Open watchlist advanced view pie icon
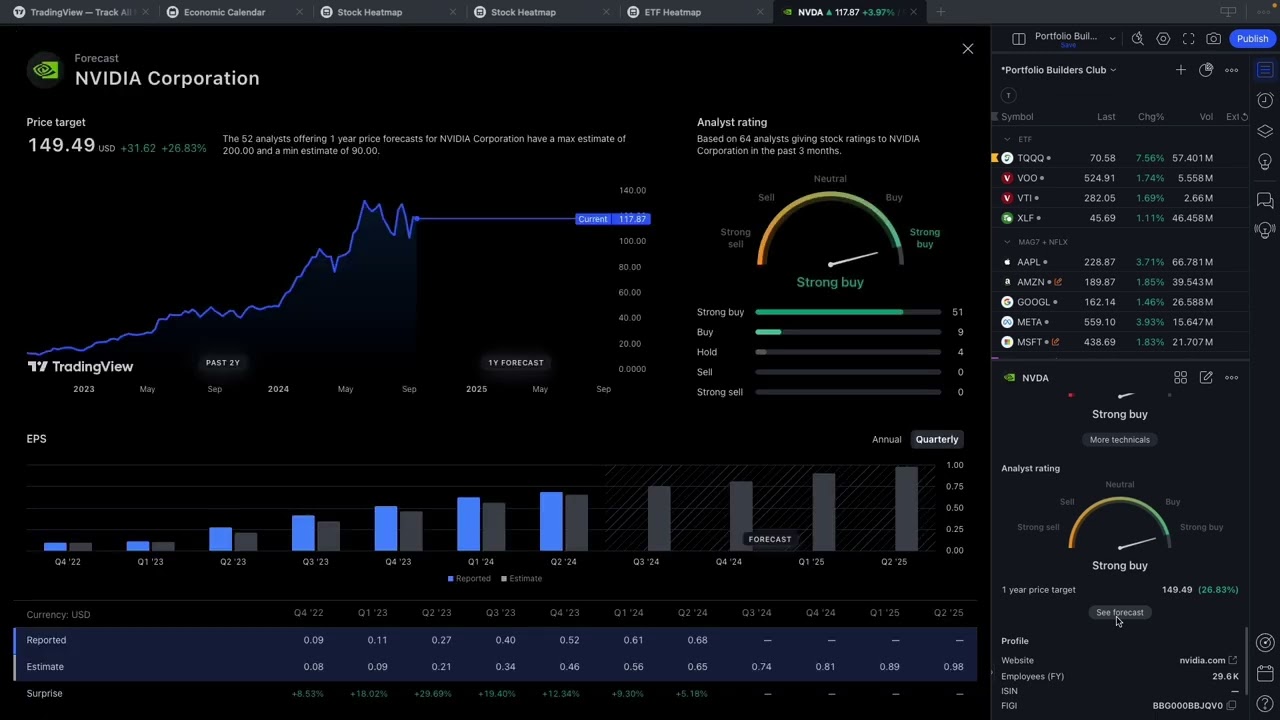This screenshot has height=720, width=1280. point(1206,70)
